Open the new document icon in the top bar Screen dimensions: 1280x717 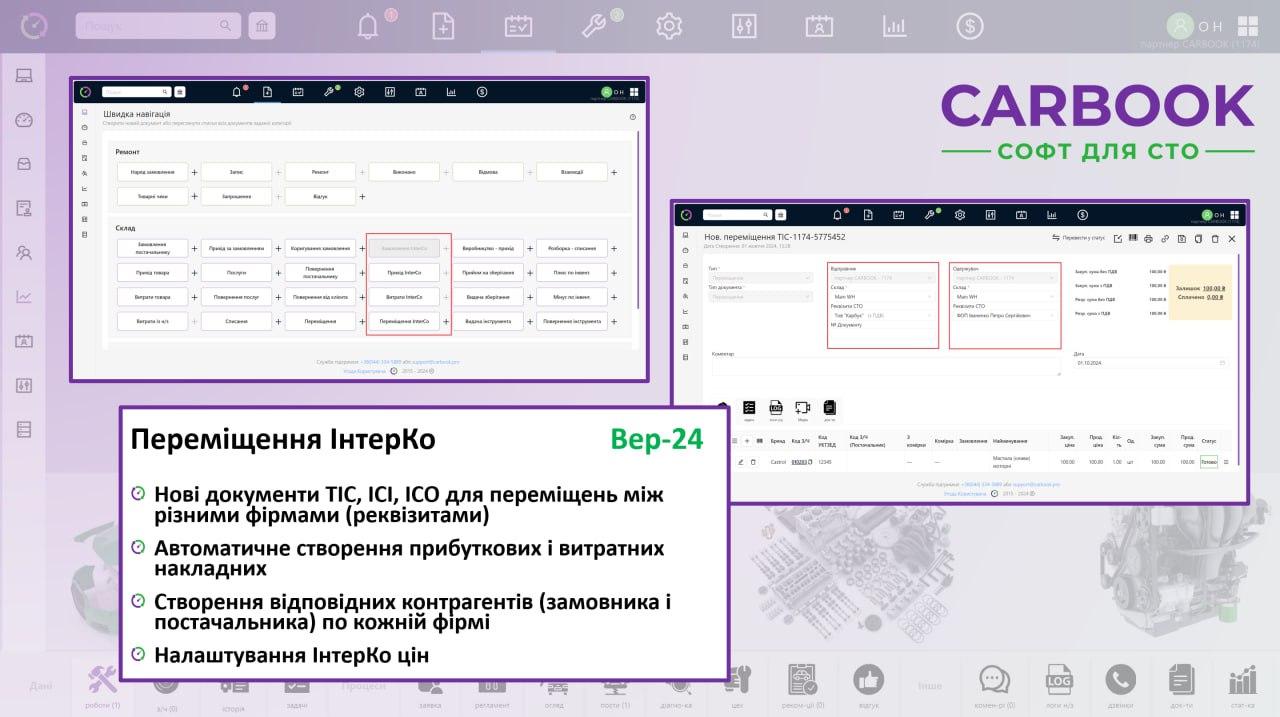(x=443, y=26)
